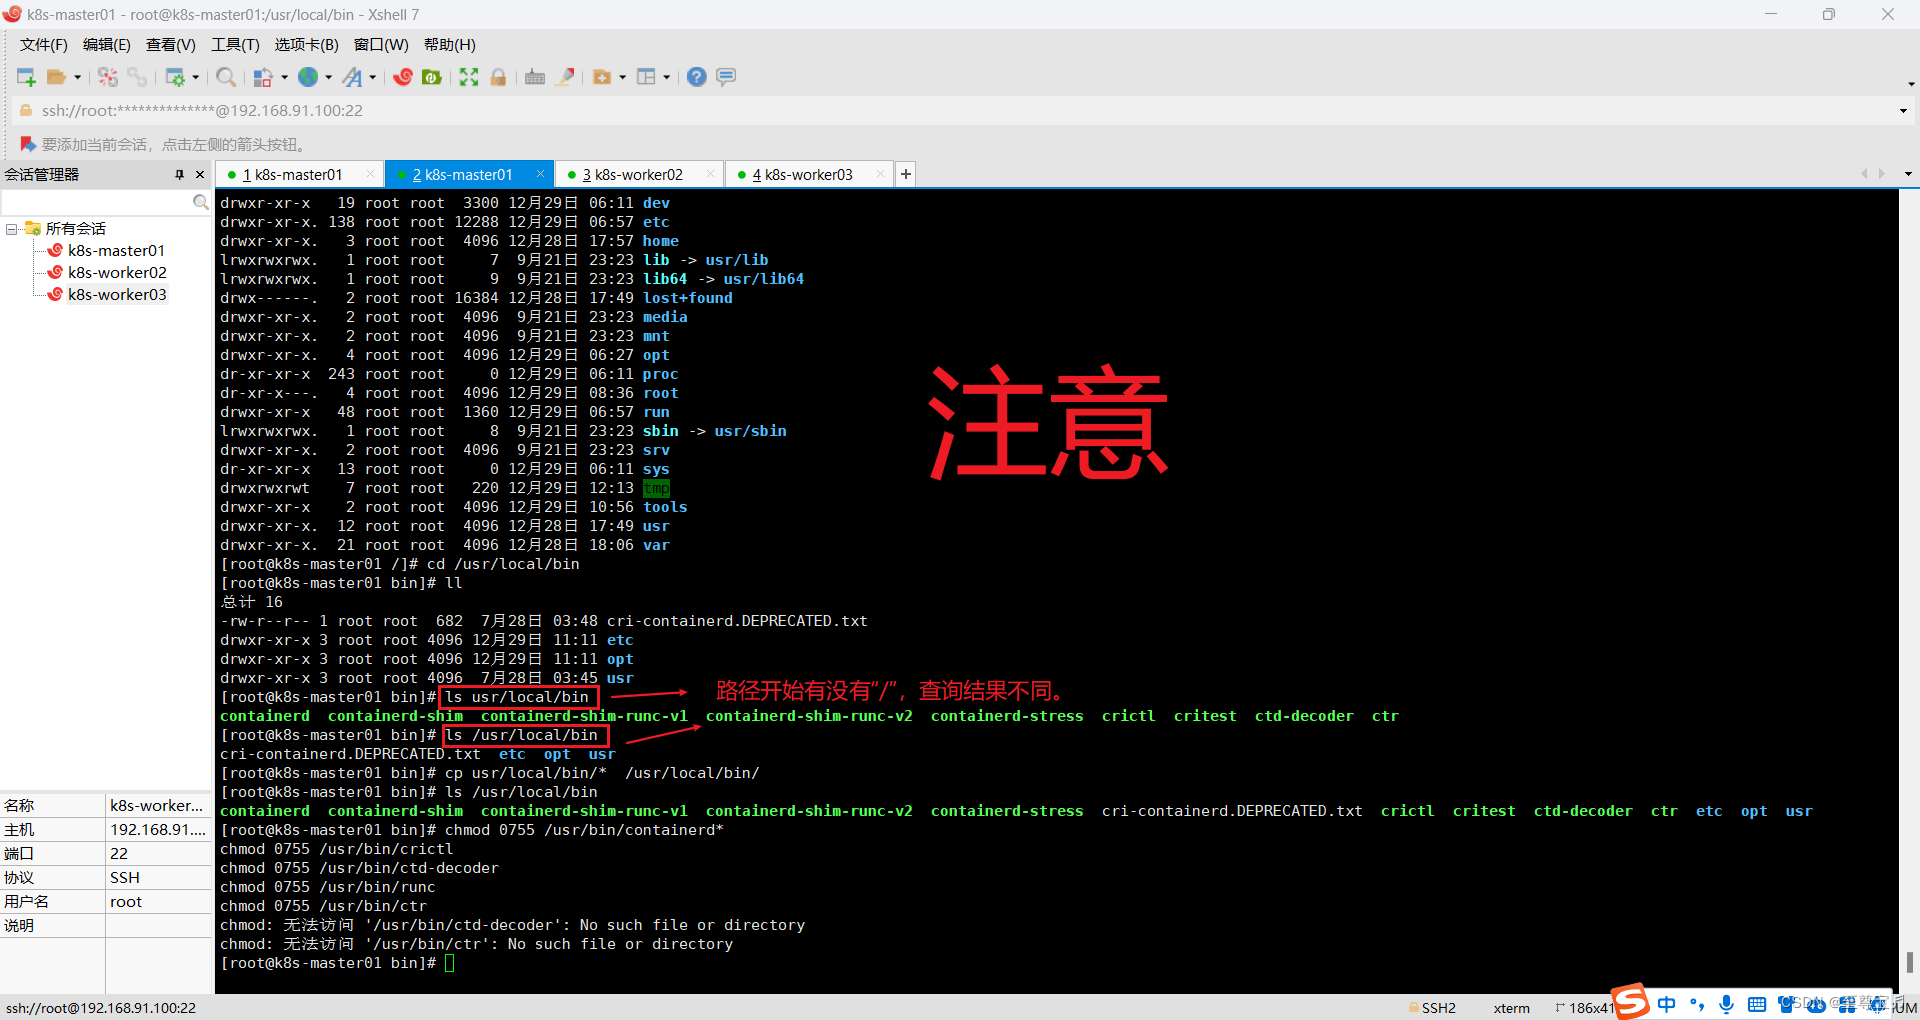Open the 编辑(E) menu
The height and width of the screenshot is (1020, 1920).
click(107, 45)
